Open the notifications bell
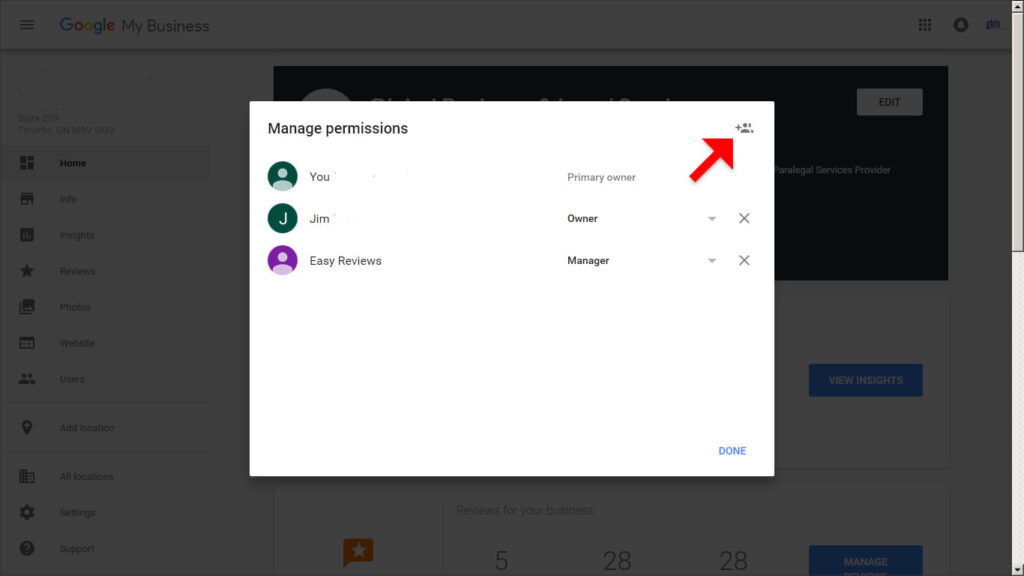 point(961,25)
